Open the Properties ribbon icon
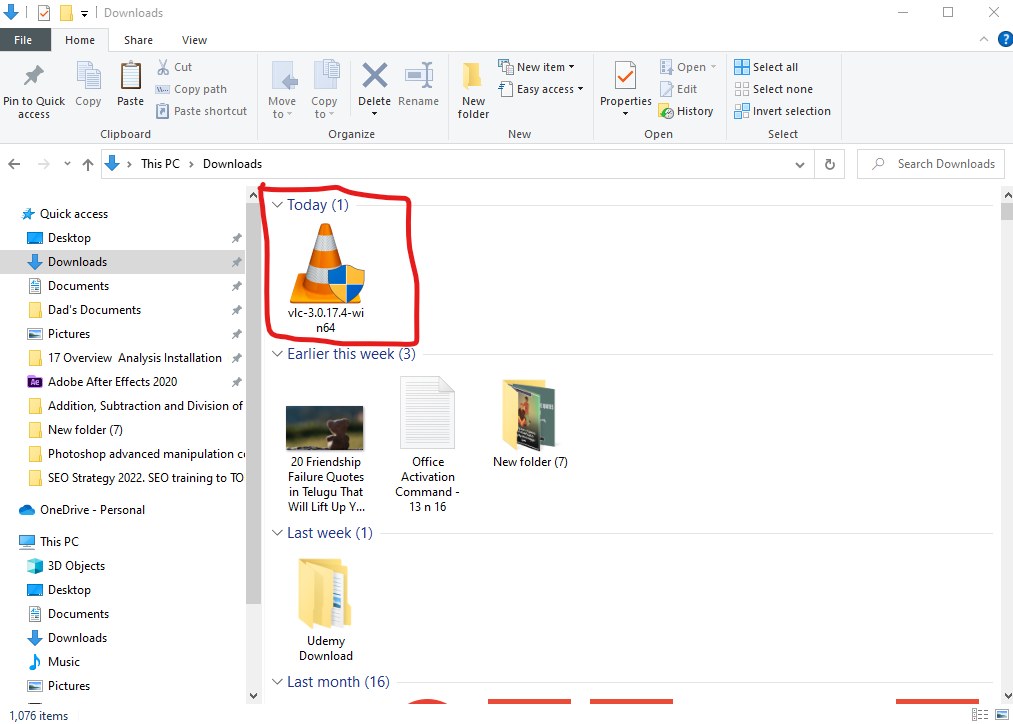Screen dimensions: 1013x724 (625, 76)
